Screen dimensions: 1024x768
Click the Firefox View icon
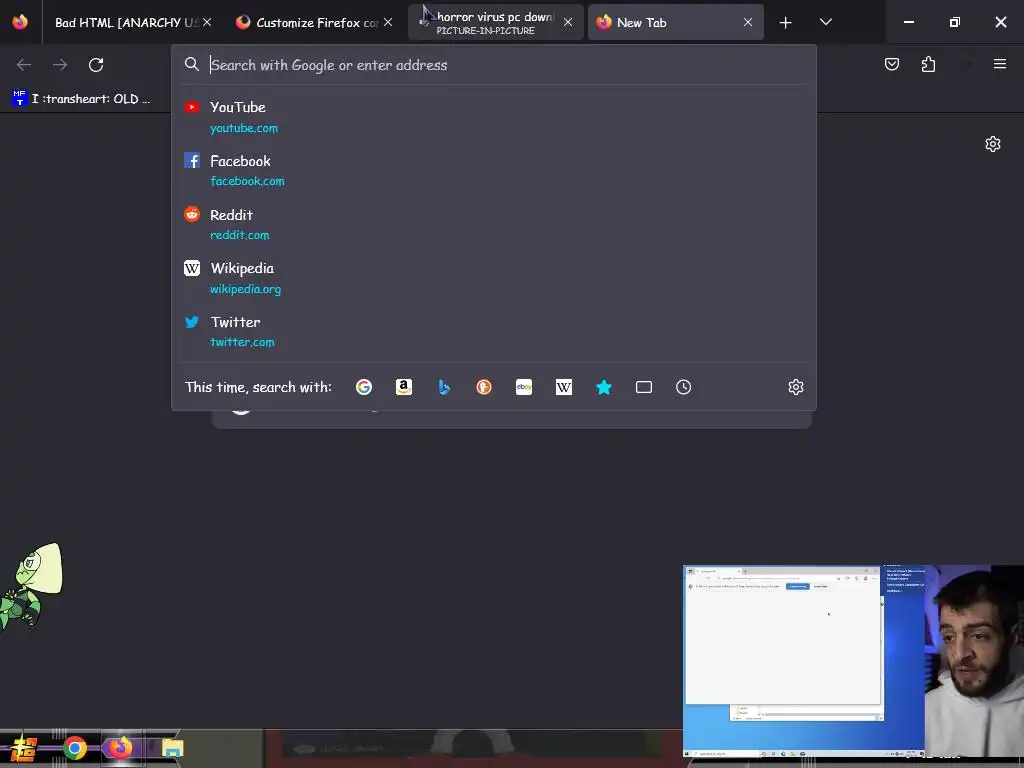pyautogui.click(x=20, y=22)
